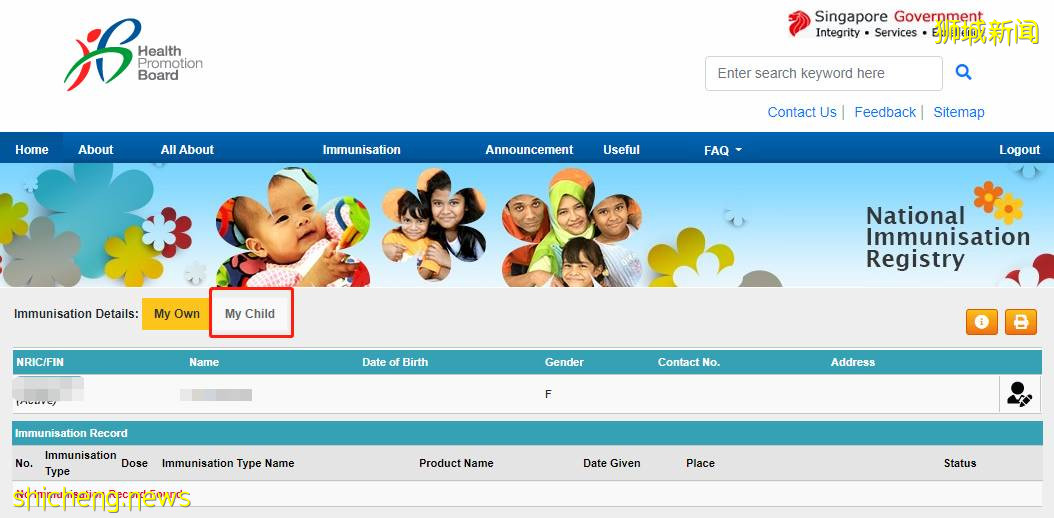Open the Announcement menu item
1054x518 pixels.
(529, 150)
